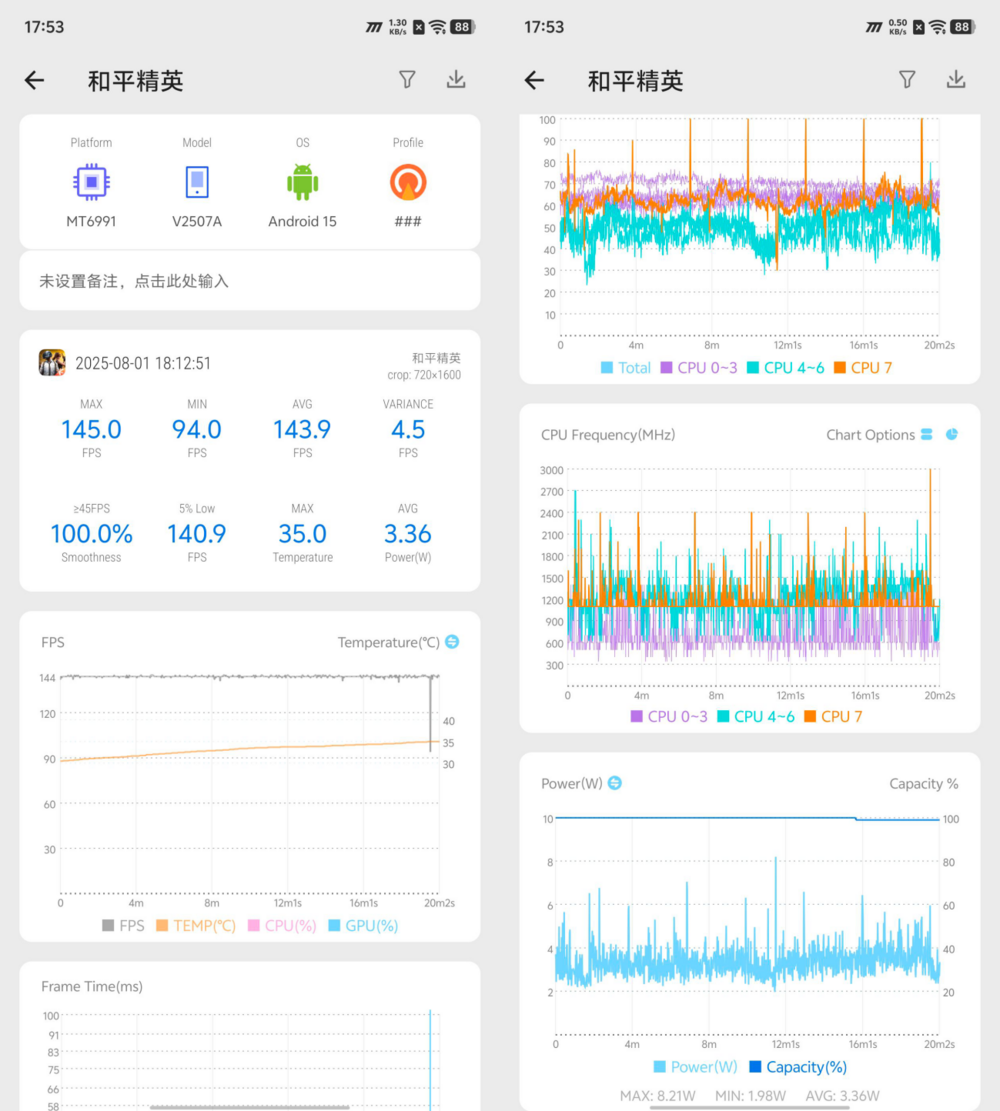Open the filter icon on the left screen
The width and height of the screenshot is (1000, 1111).
407,79
